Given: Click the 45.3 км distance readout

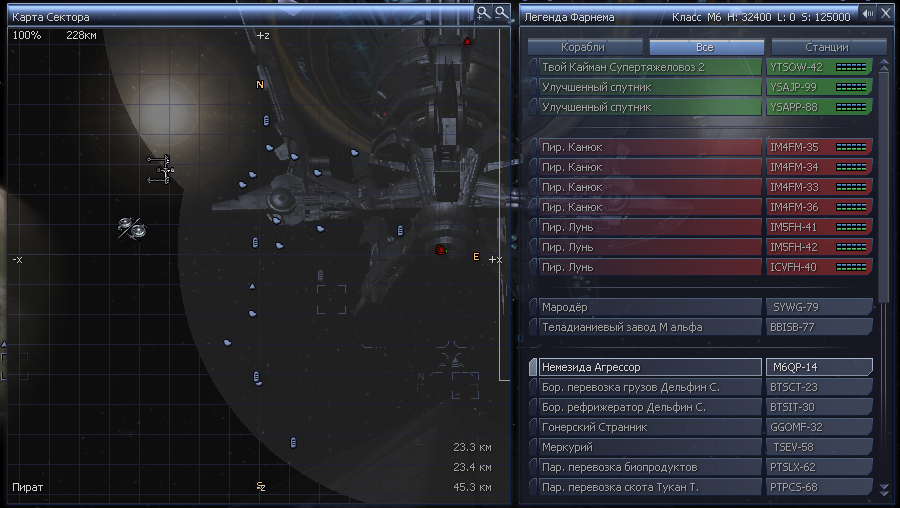Looking at the screenshot, I should click(x=472, y=487).
